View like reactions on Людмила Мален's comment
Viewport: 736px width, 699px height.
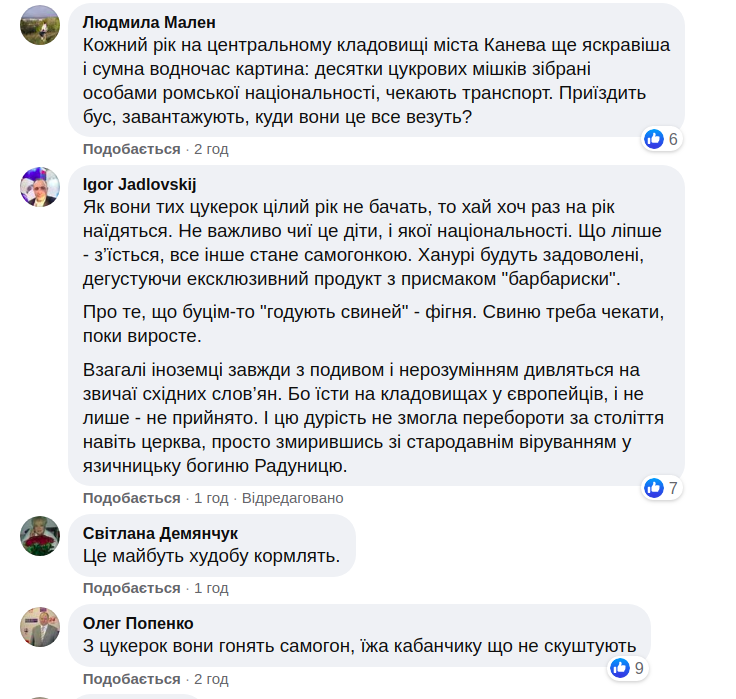(x=661, y=139)
